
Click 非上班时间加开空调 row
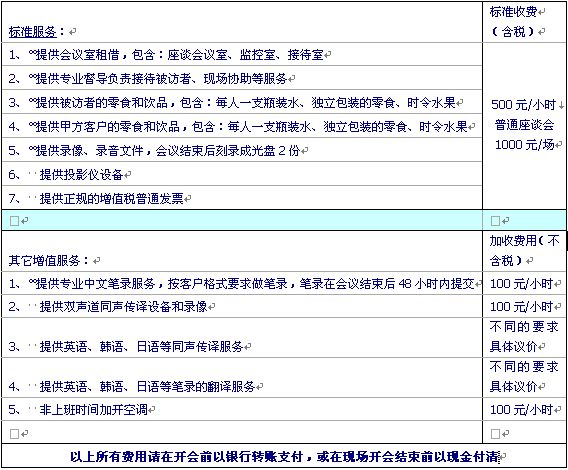coord(242,409)
